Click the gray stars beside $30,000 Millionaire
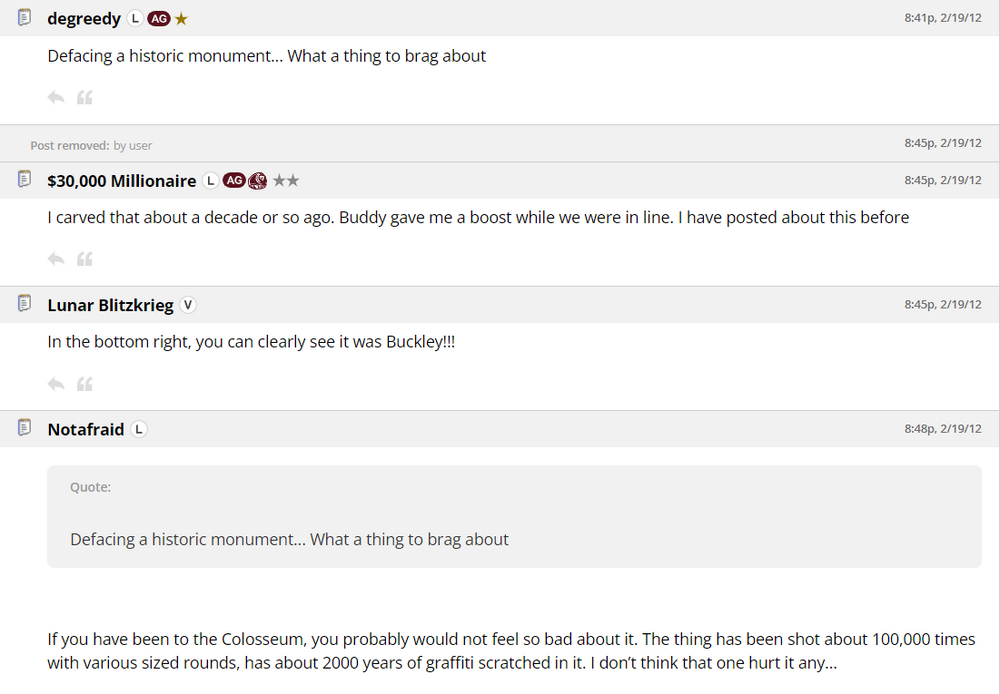This screenshot has width=1000, height=694. [285, 181]
